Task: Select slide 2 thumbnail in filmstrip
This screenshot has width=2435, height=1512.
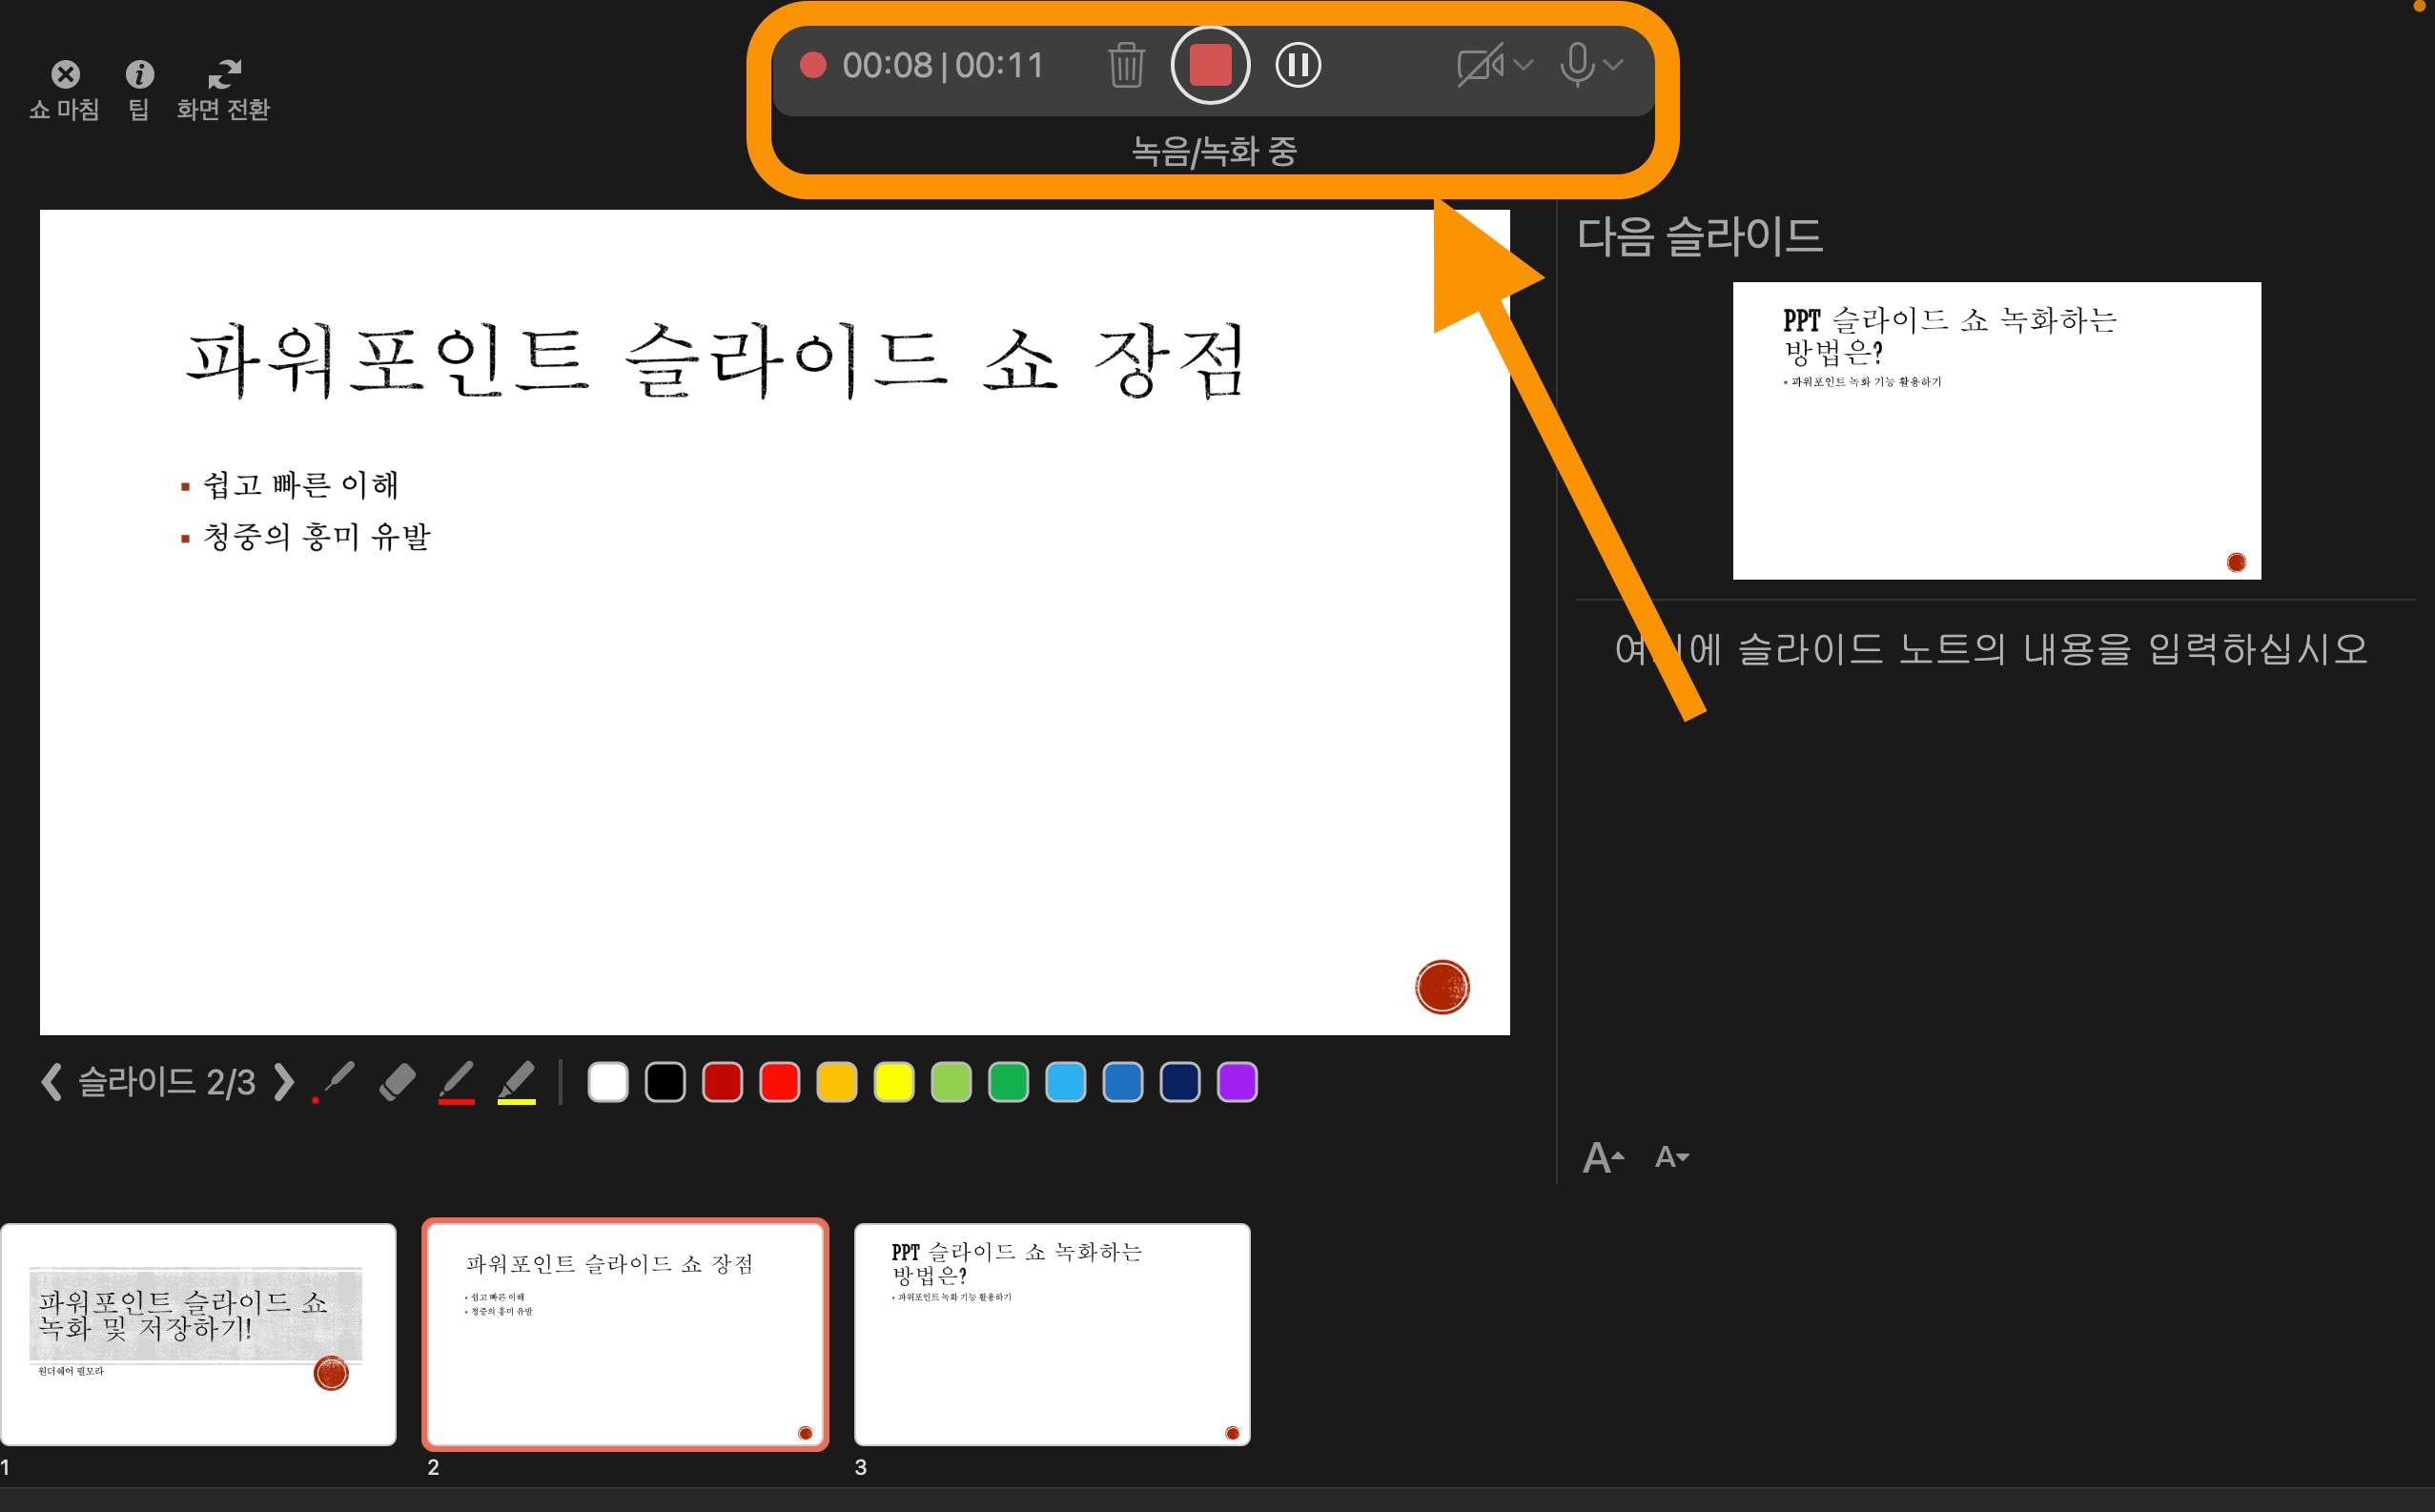Action: click(x=625, y=1334)
